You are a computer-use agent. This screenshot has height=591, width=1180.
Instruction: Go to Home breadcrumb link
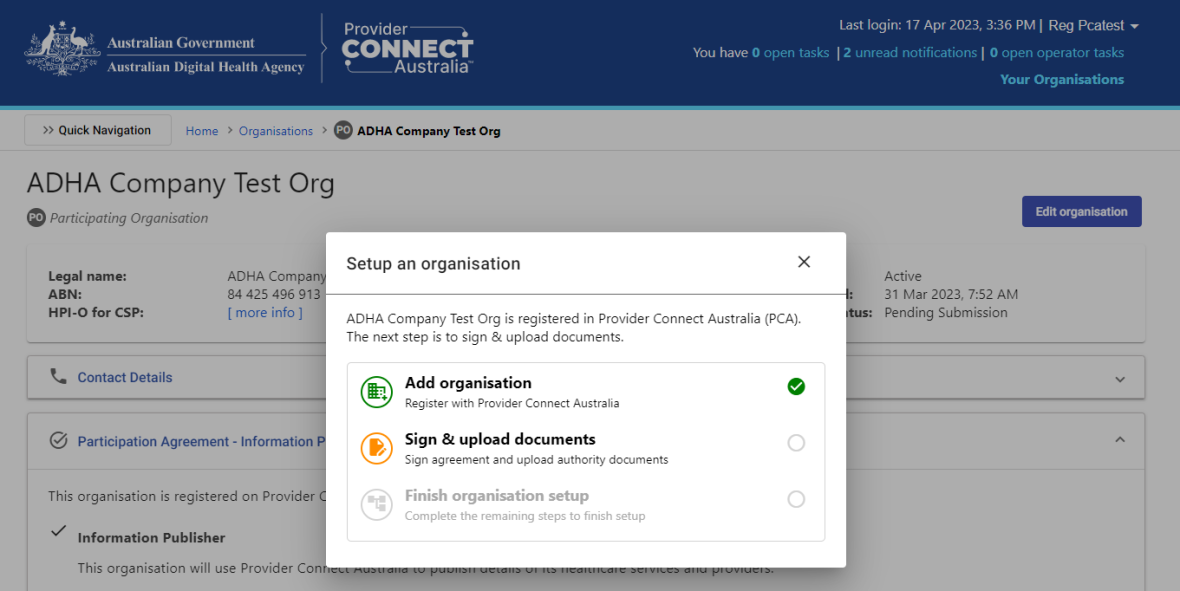click(x=202, y=131)
